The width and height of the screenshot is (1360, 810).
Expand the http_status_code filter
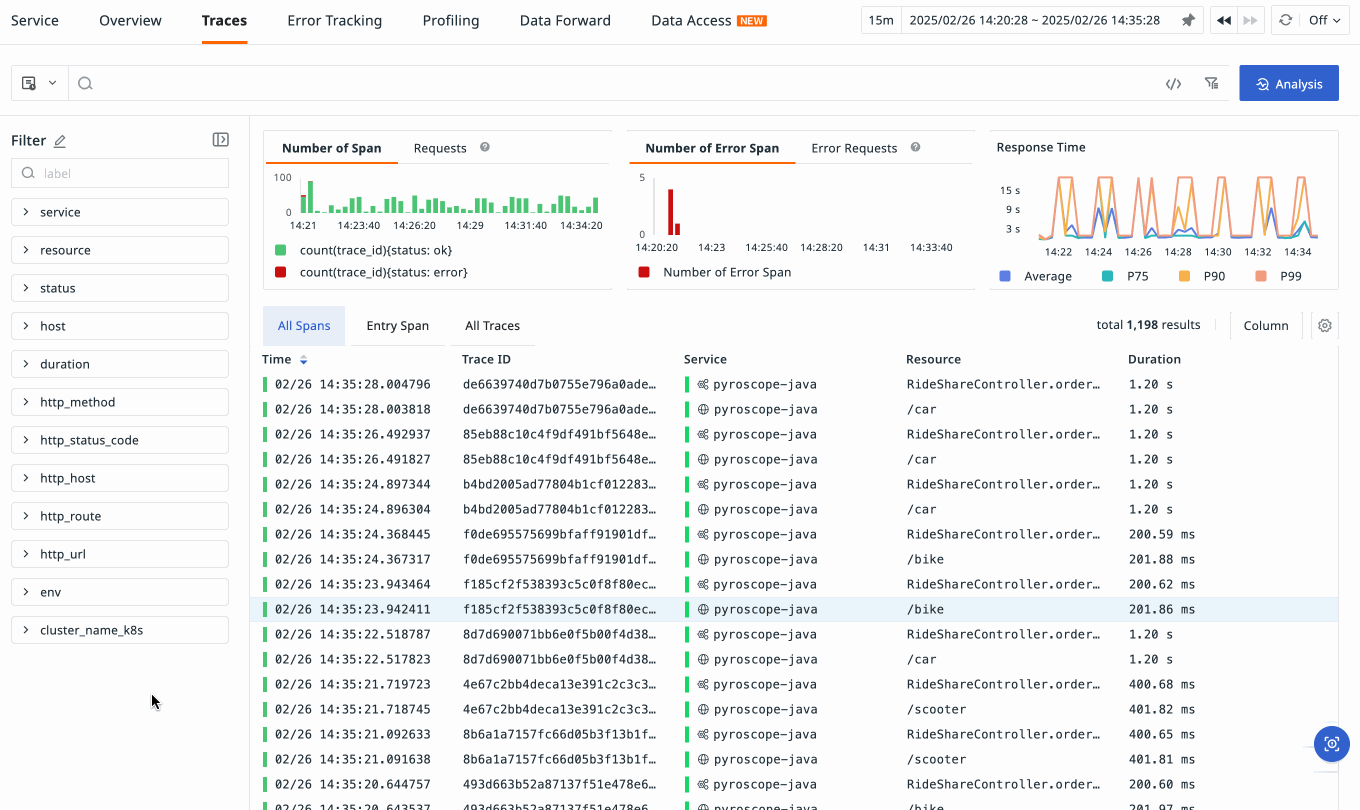(120, 440)
